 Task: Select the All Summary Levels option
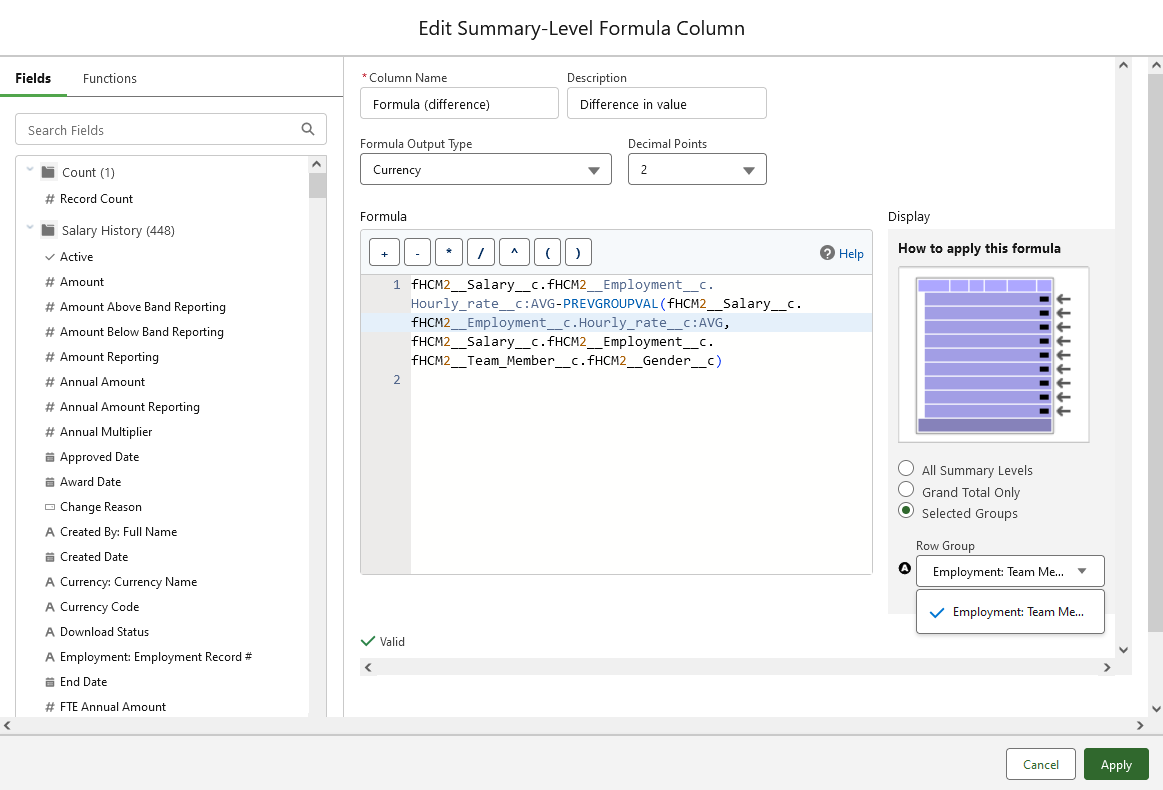pyautogui.click(x=906, y=469)
